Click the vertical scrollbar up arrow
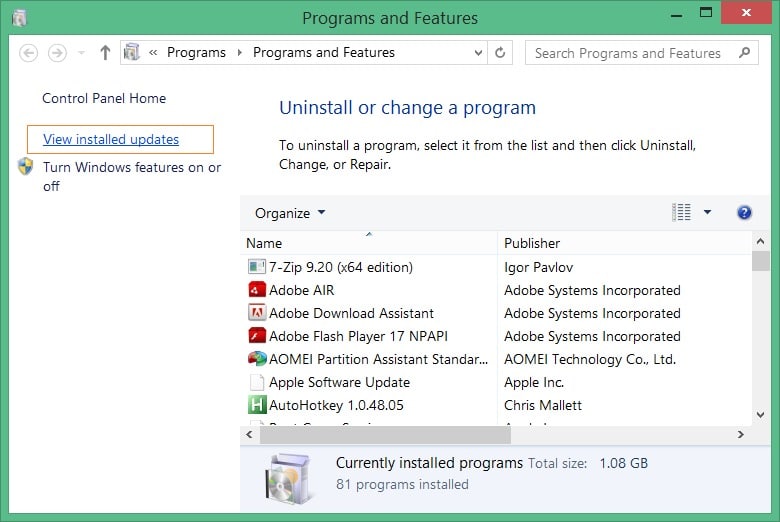 pos(761,241)
